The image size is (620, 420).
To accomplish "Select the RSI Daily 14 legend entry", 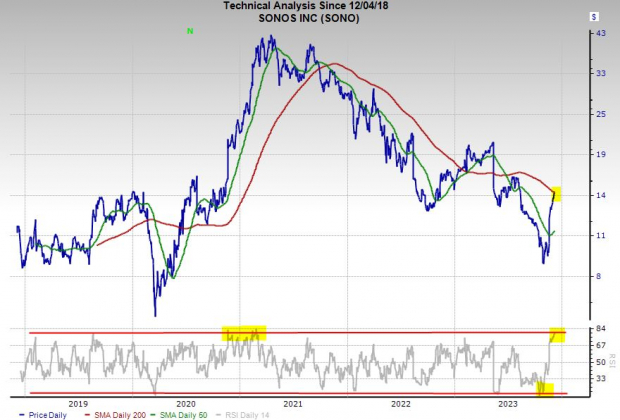I will click(x=243, y=415).
